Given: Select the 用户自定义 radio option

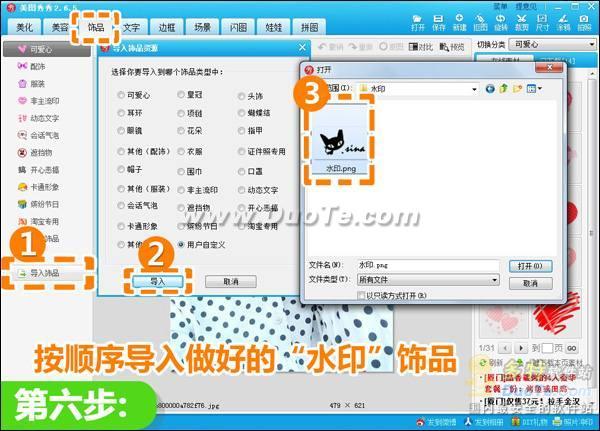Looking at the screenshot, I should tap(181, 245).
